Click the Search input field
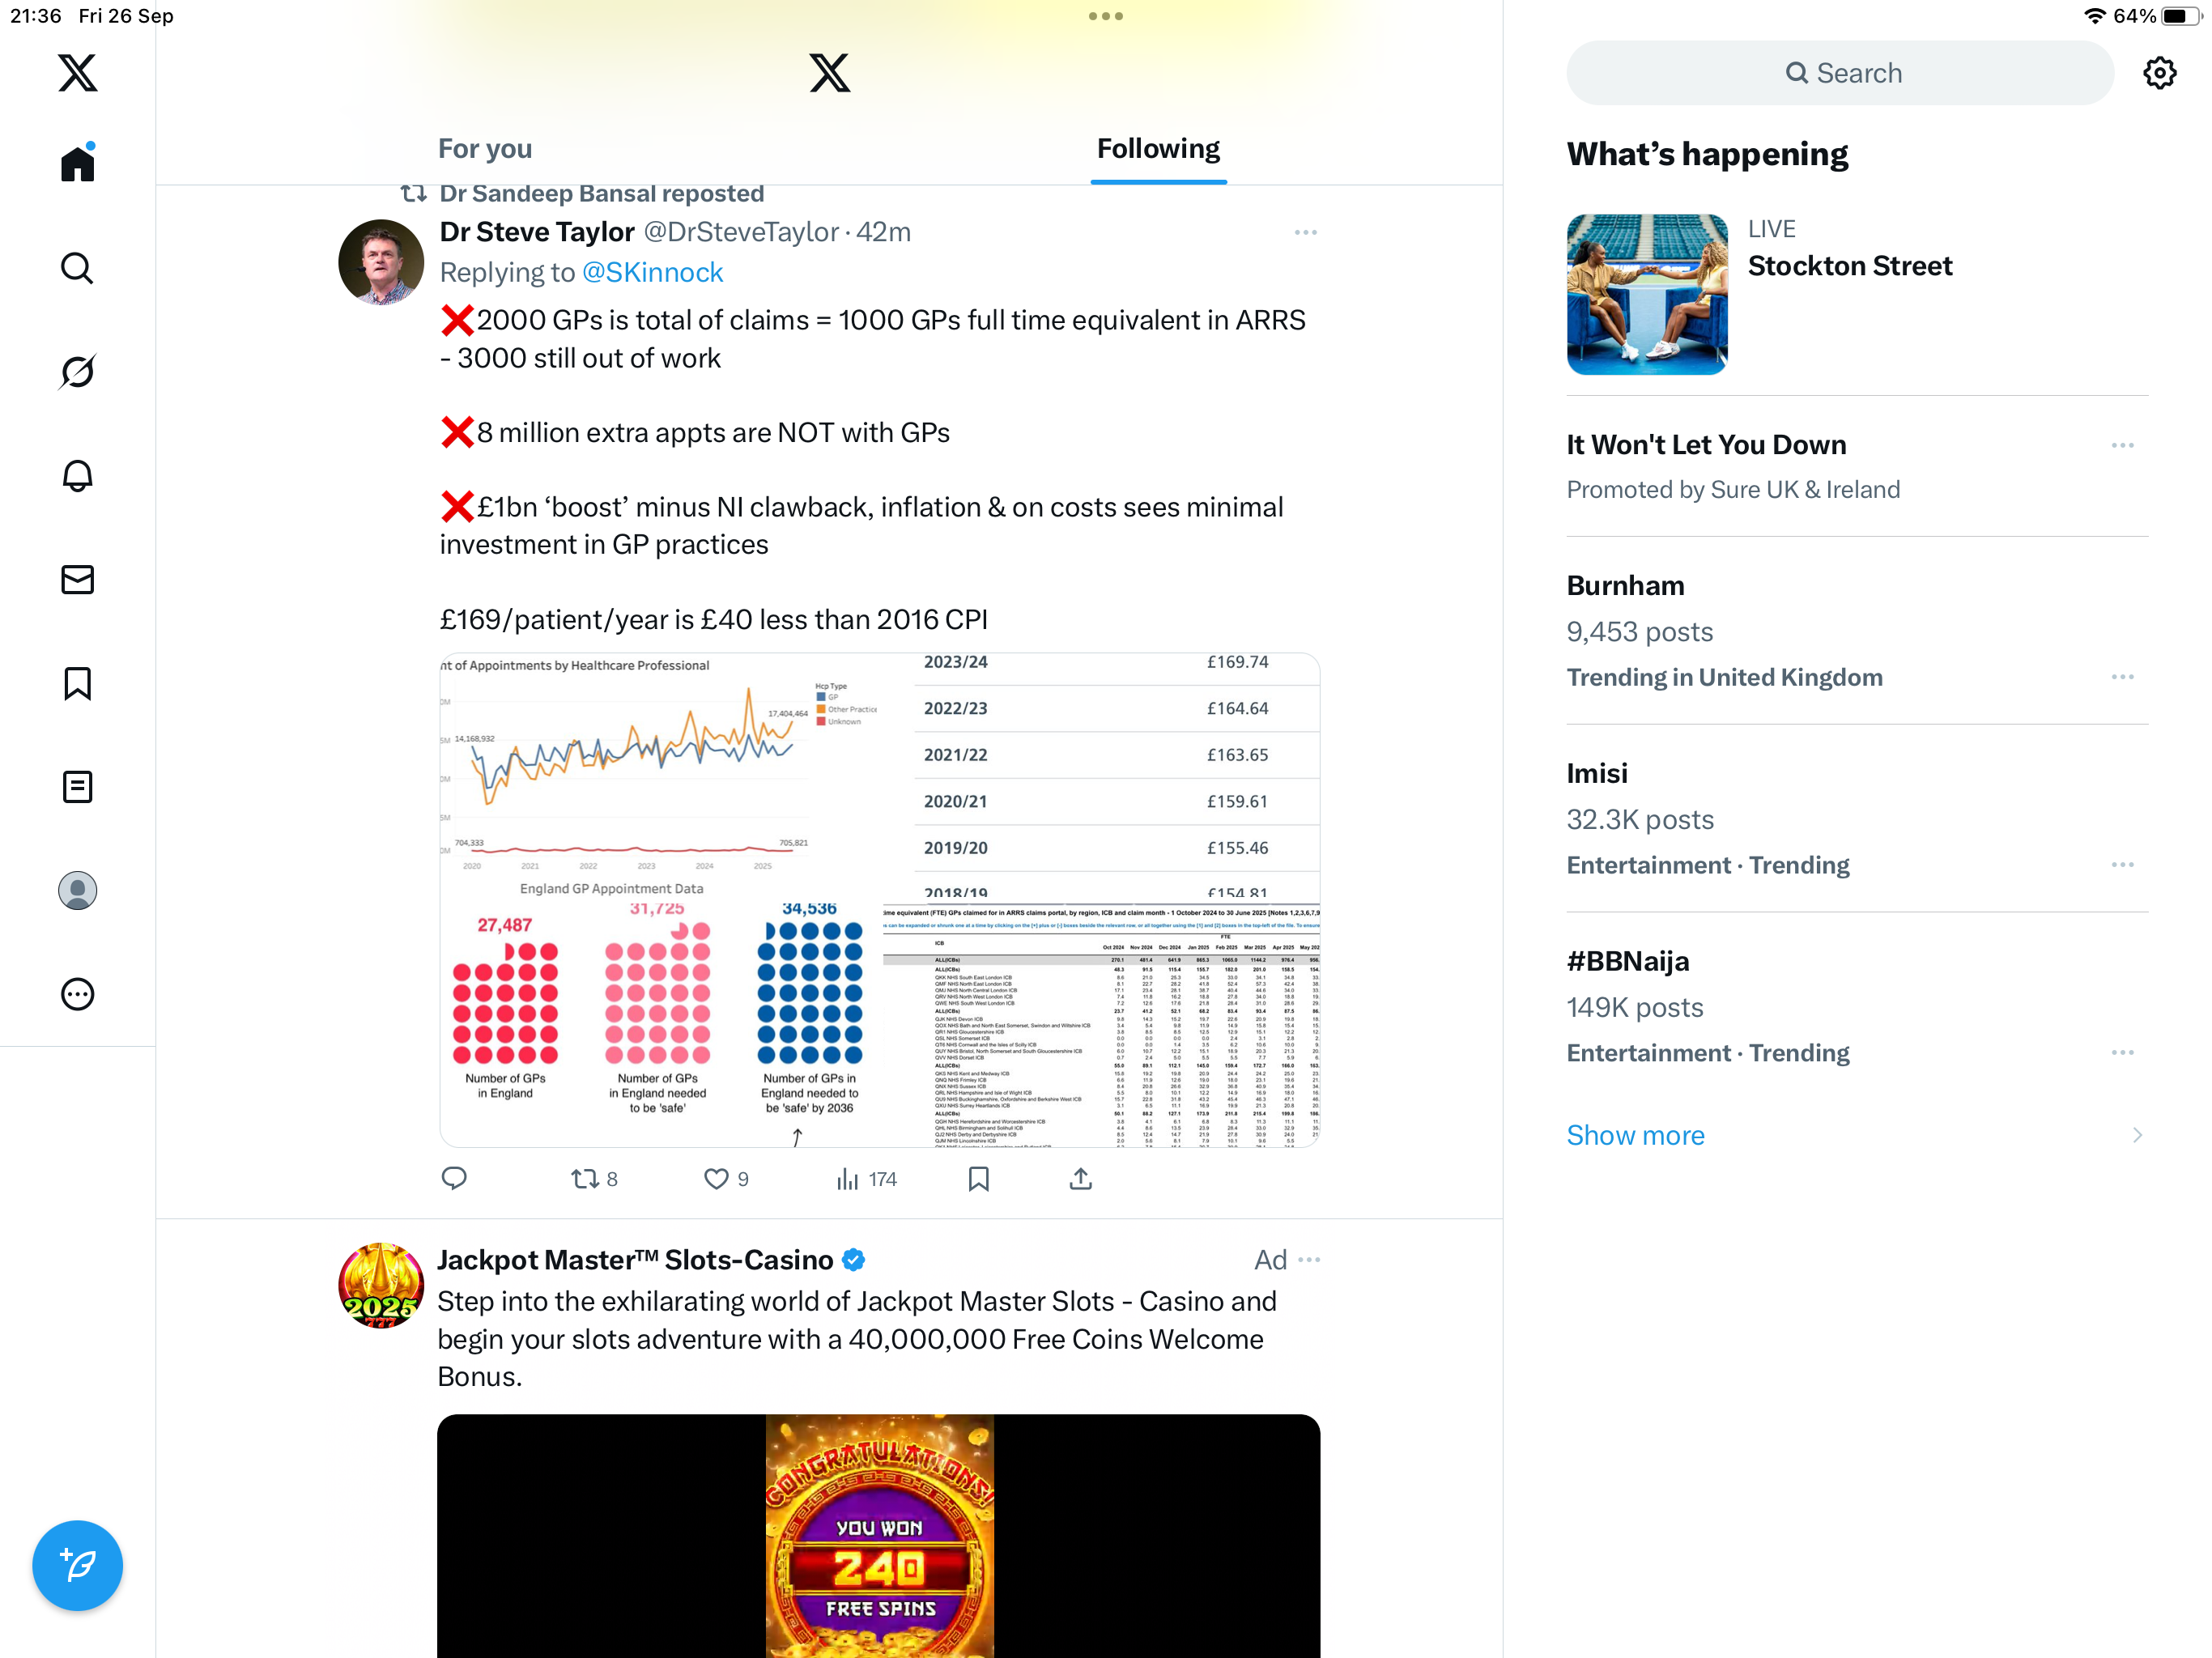Image resolution: width=2212 pixels, height=1658 pixels. coord(1839,73)
